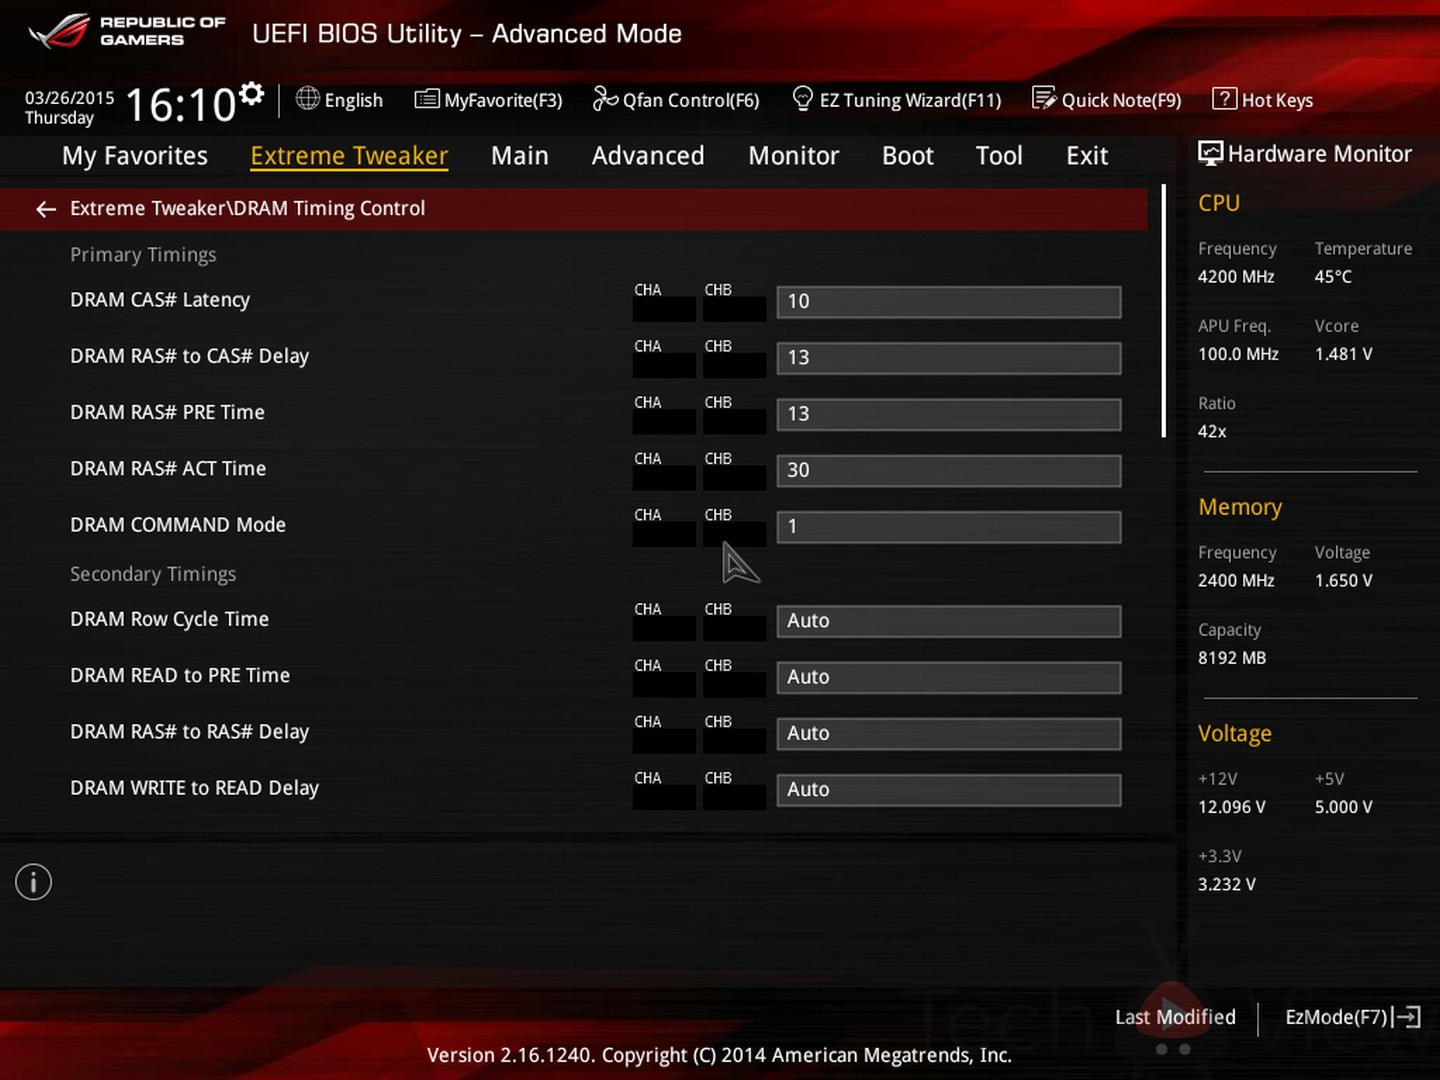Click the +12V reading 12.096 V

pyautogui.click(x=1232, y=807)
